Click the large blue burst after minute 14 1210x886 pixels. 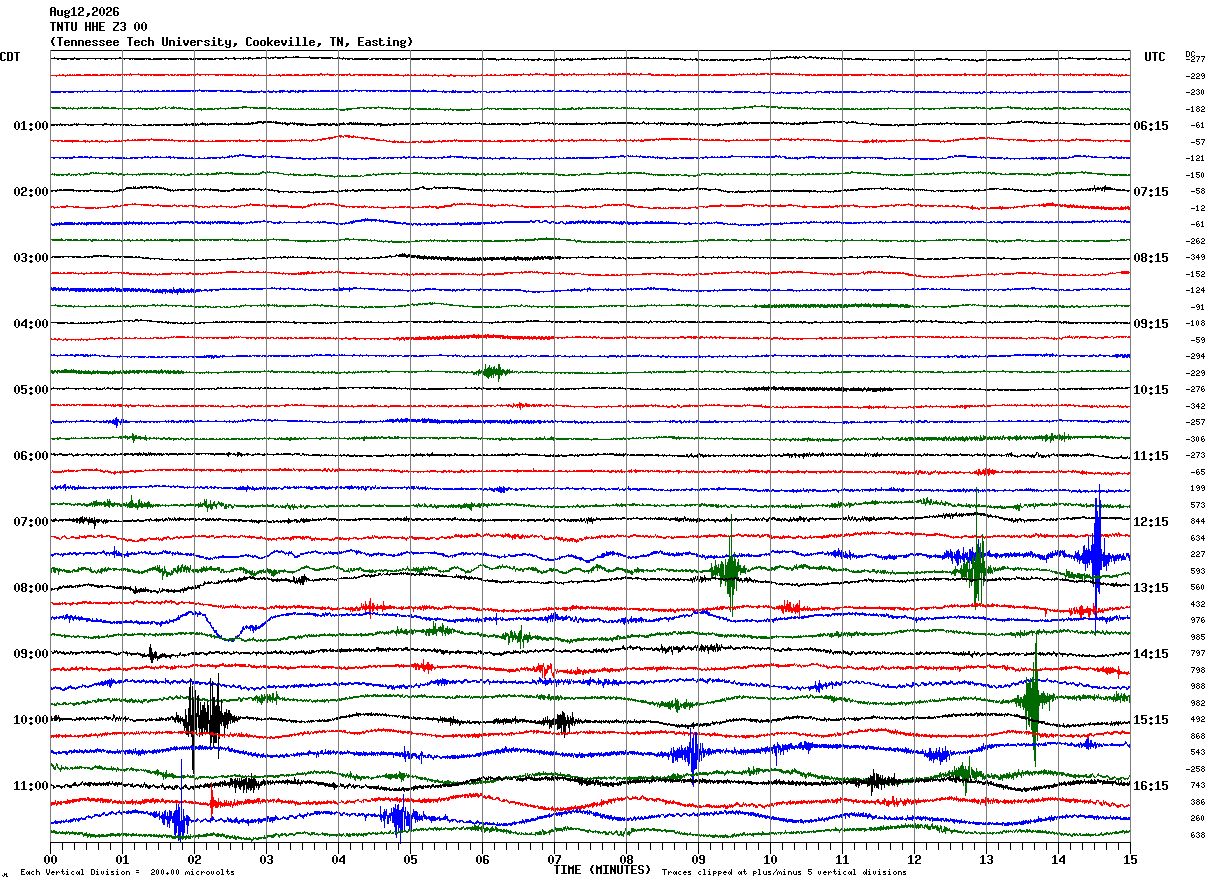tap(1096, 553)
